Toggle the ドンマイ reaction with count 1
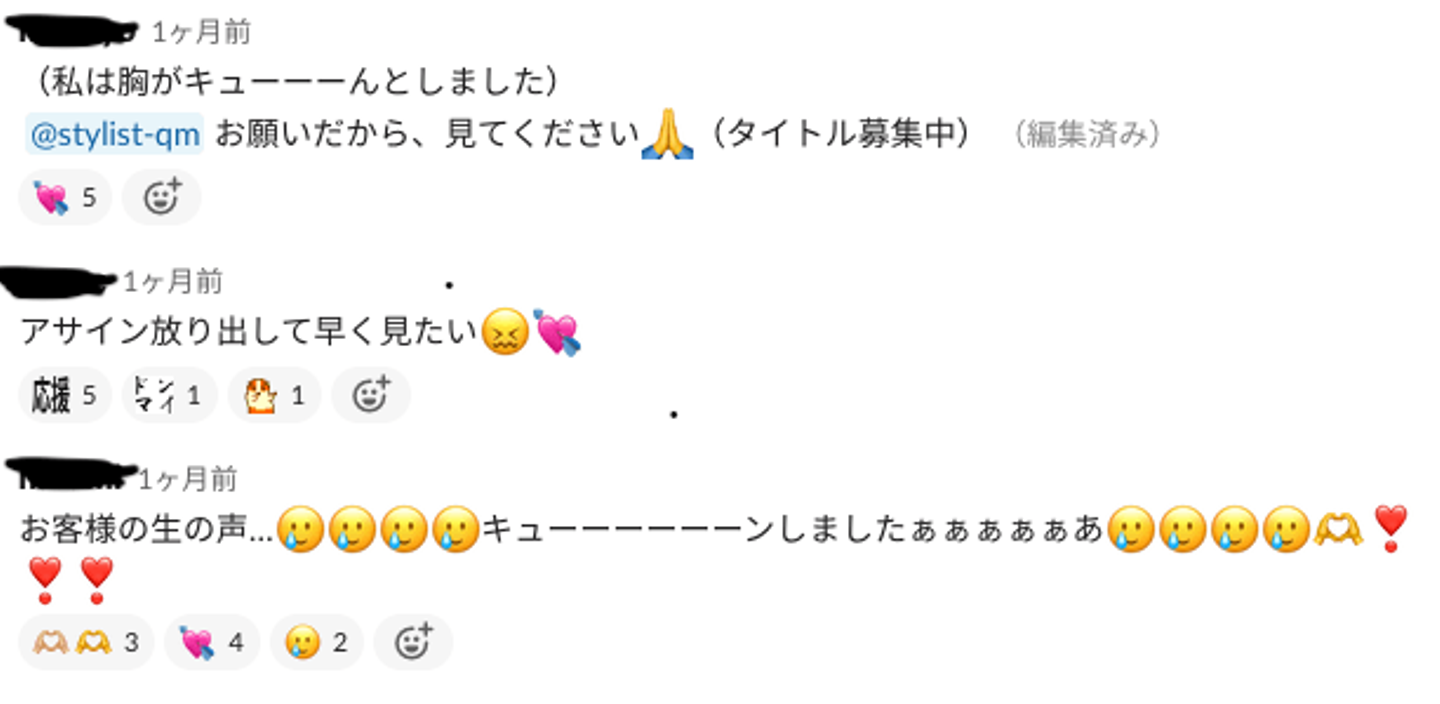Viewport: 1440px width, 704px height. 169,395
